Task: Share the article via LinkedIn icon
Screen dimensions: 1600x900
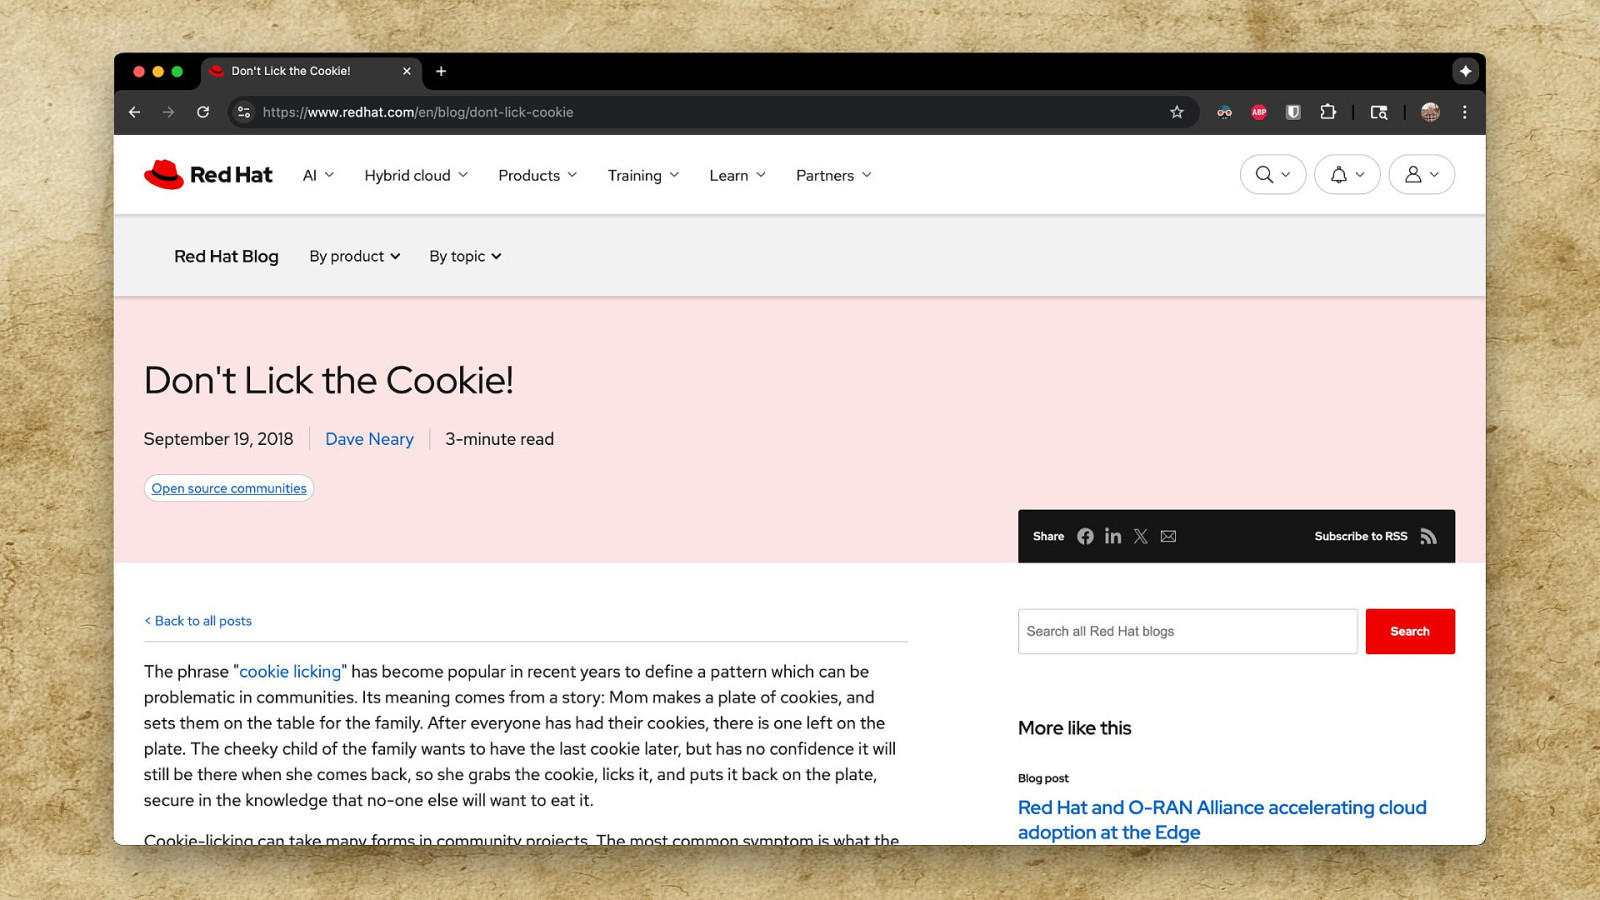Action: coord(1113,537)
